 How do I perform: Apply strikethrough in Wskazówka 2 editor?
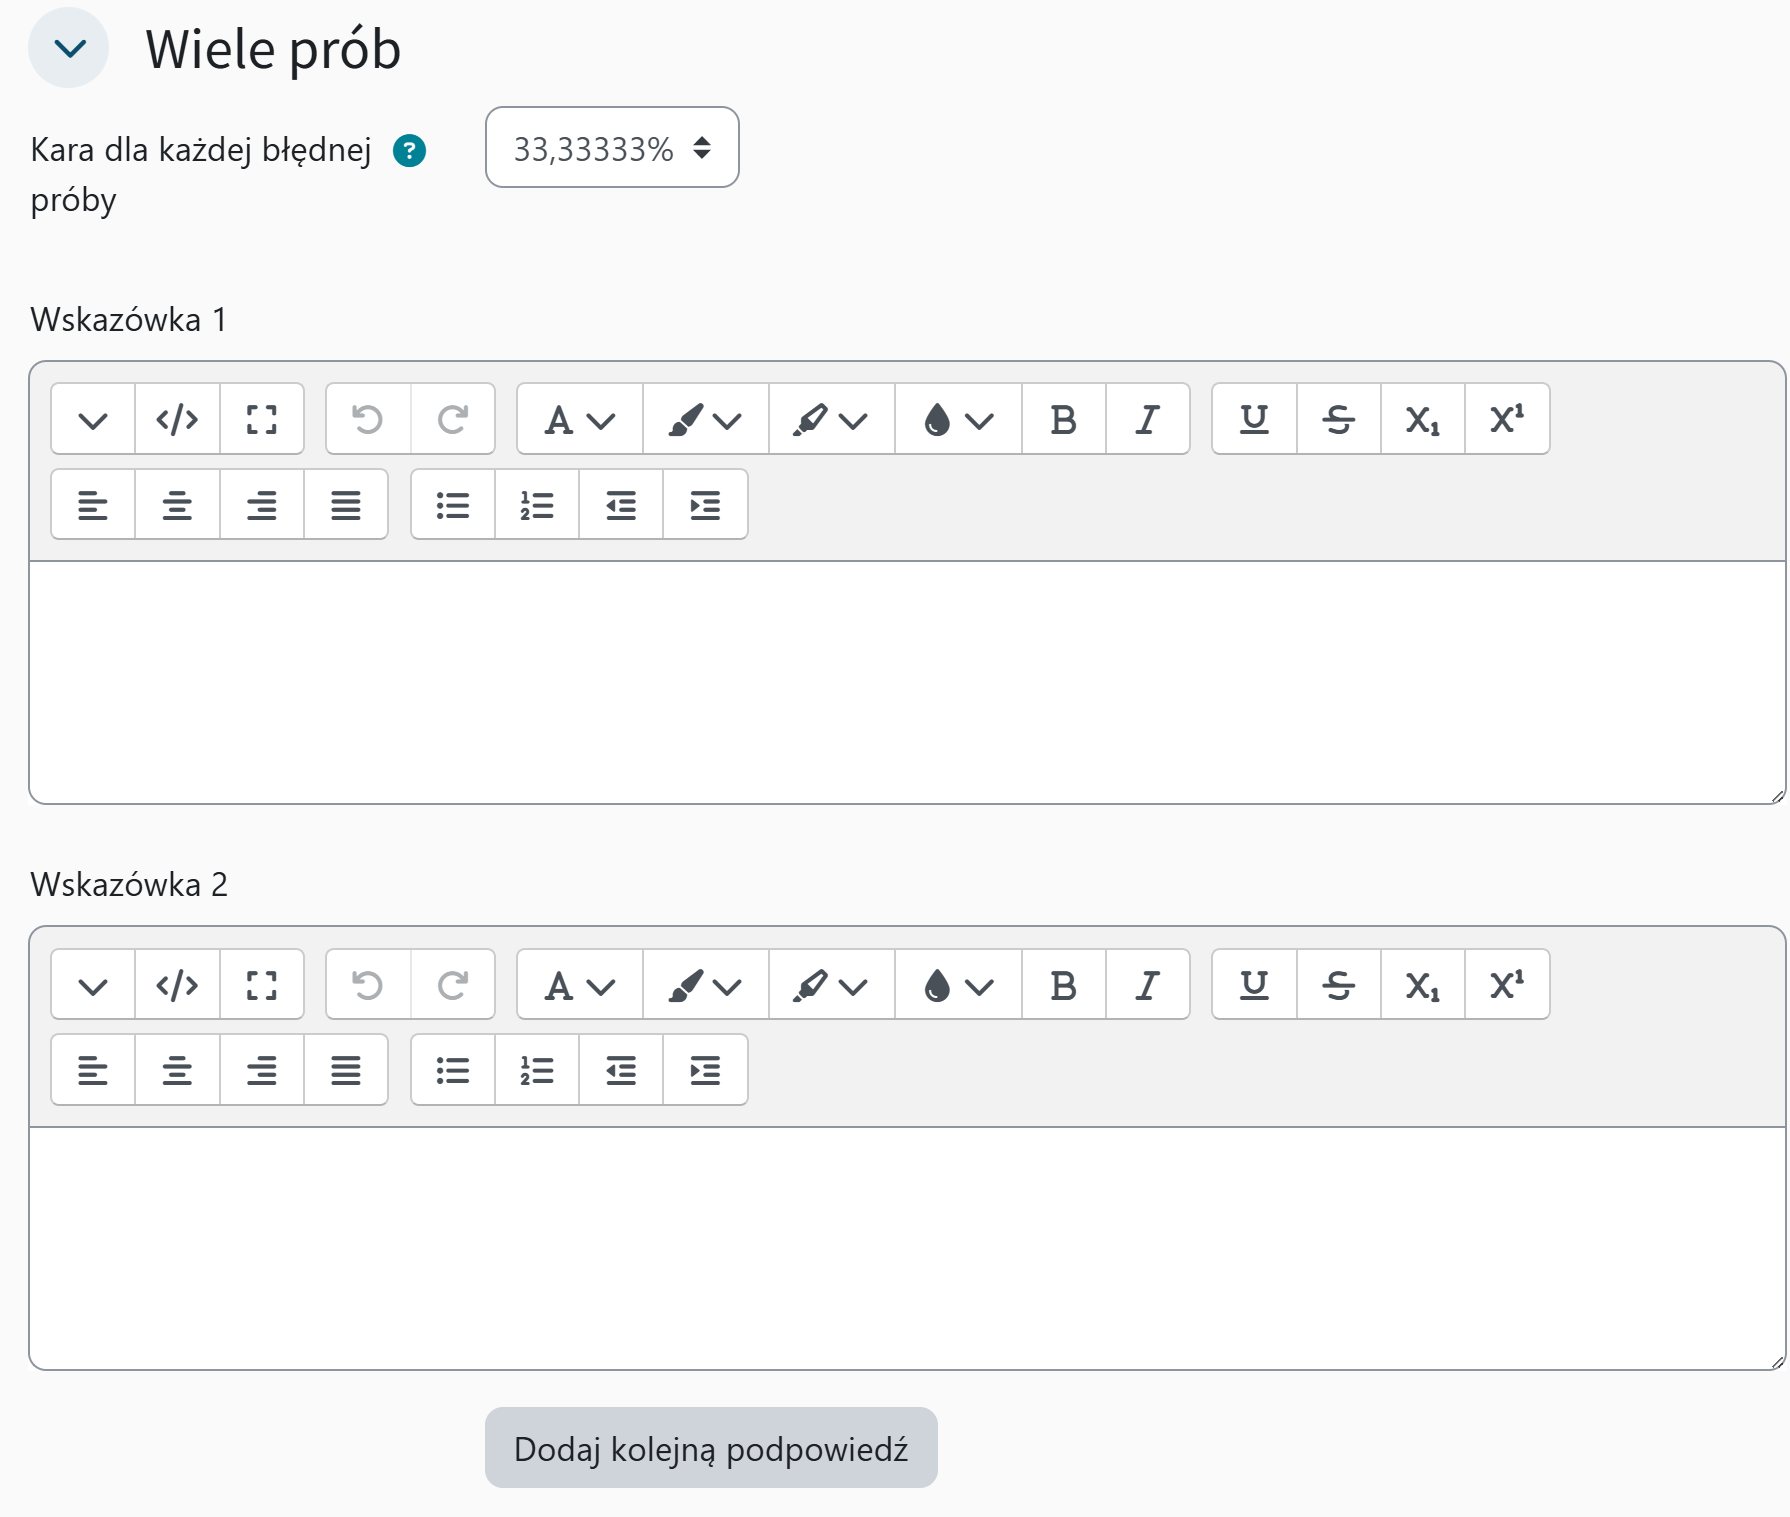pos(1338,985)
